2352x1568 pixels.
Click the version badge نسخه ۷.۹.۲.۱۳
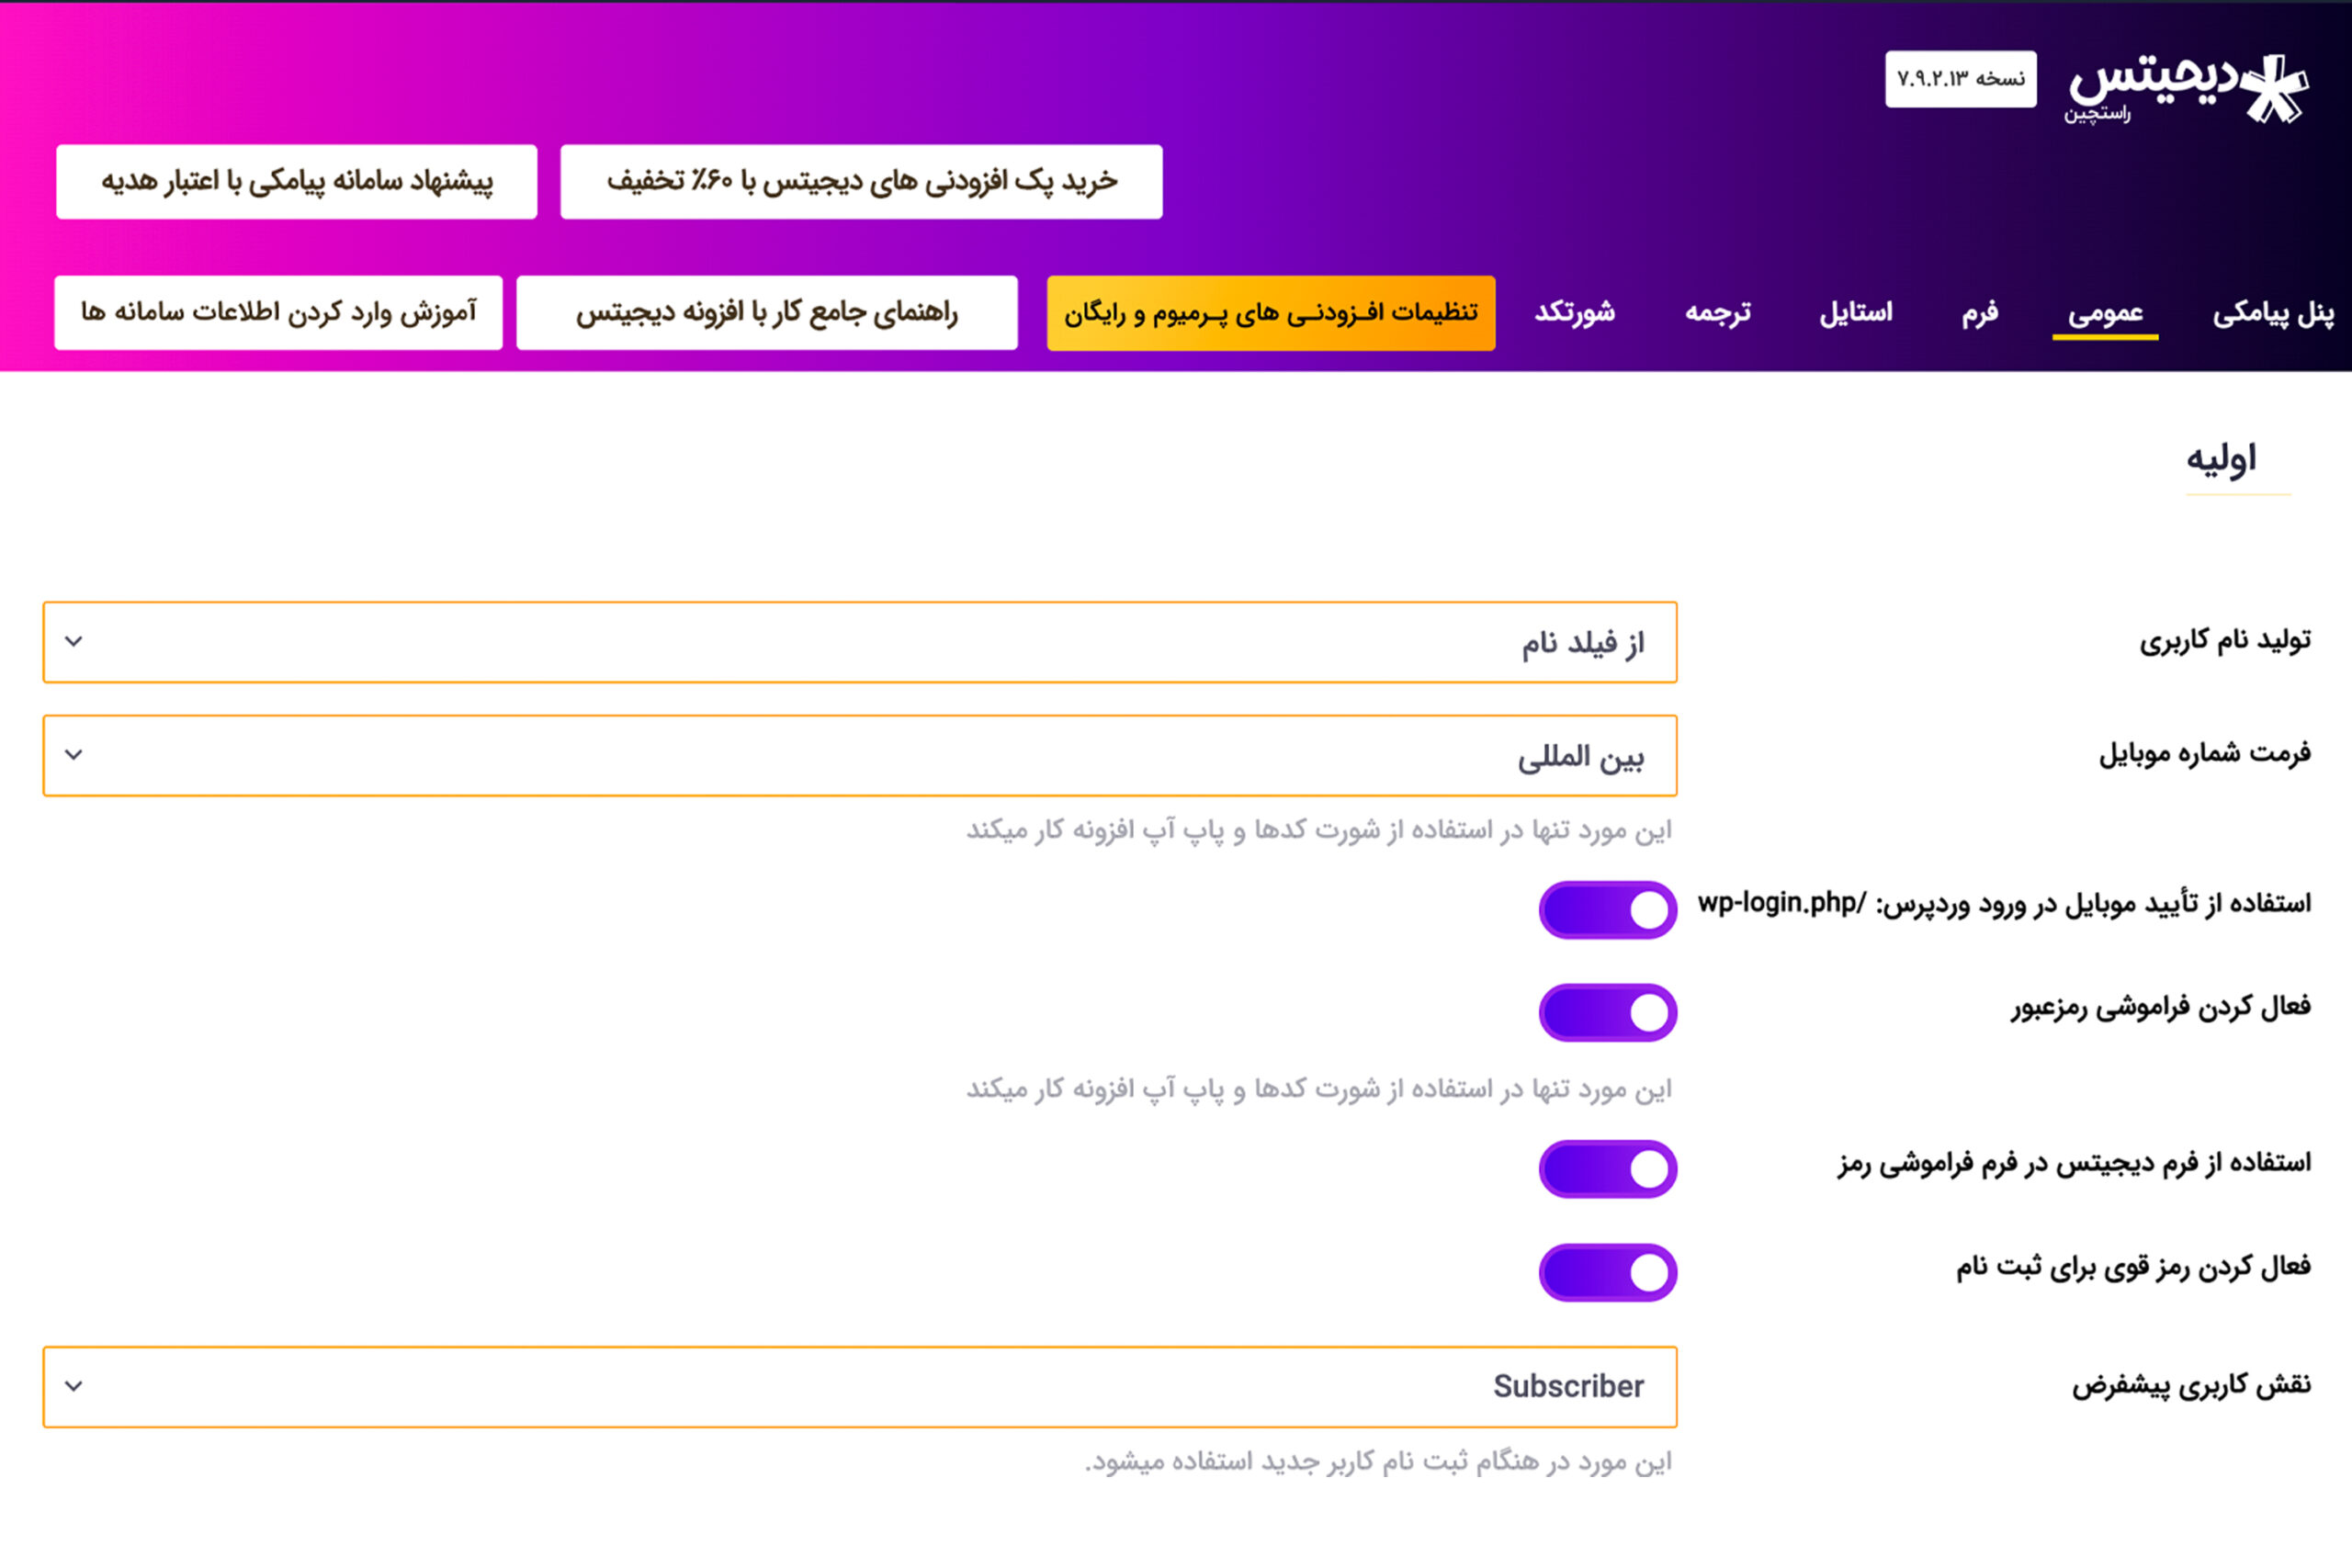(1960, 79)
